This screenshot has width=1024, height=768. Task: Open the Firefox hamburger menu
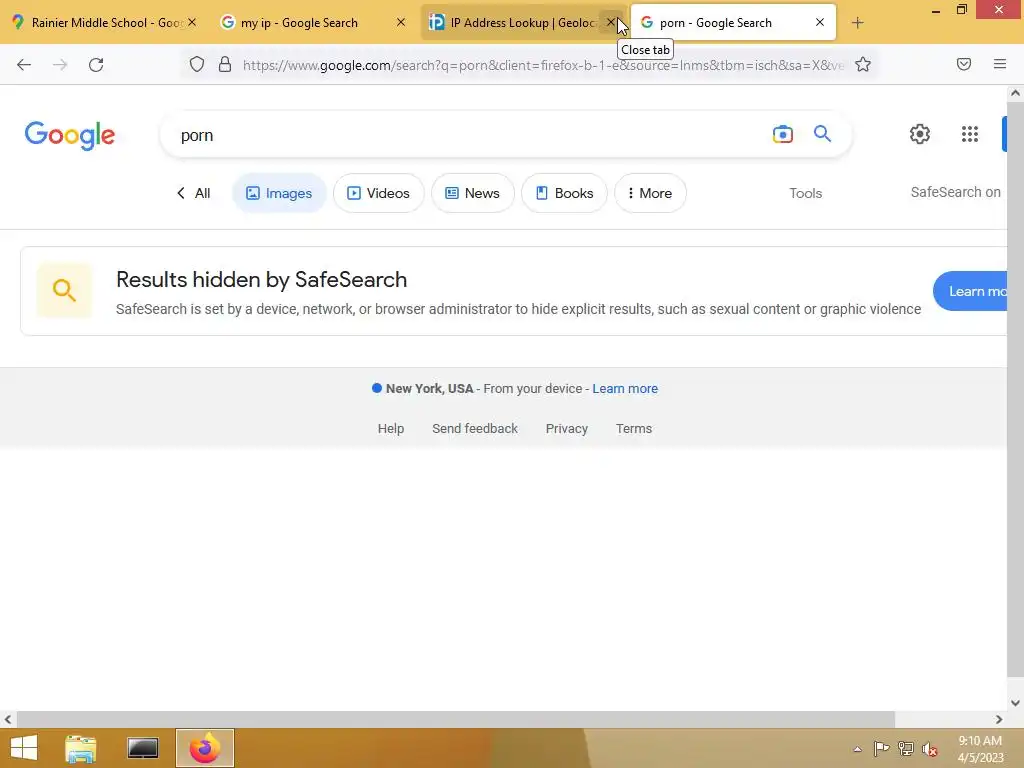click(x=1000, y=64)
